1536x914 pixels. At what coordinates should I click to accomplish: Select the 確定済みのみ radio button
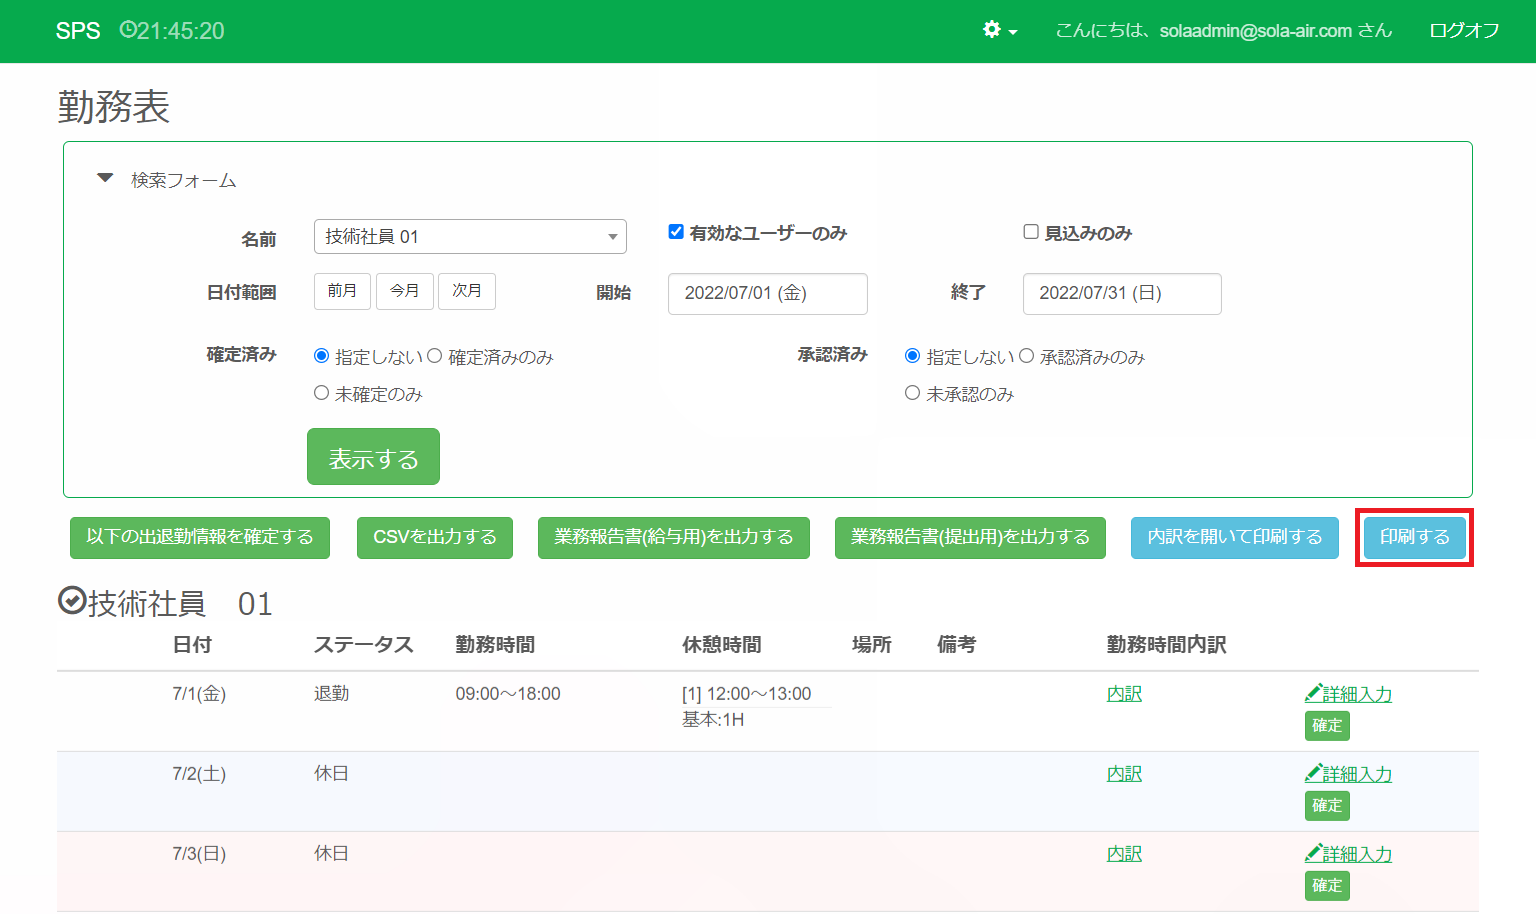(435, 356)
